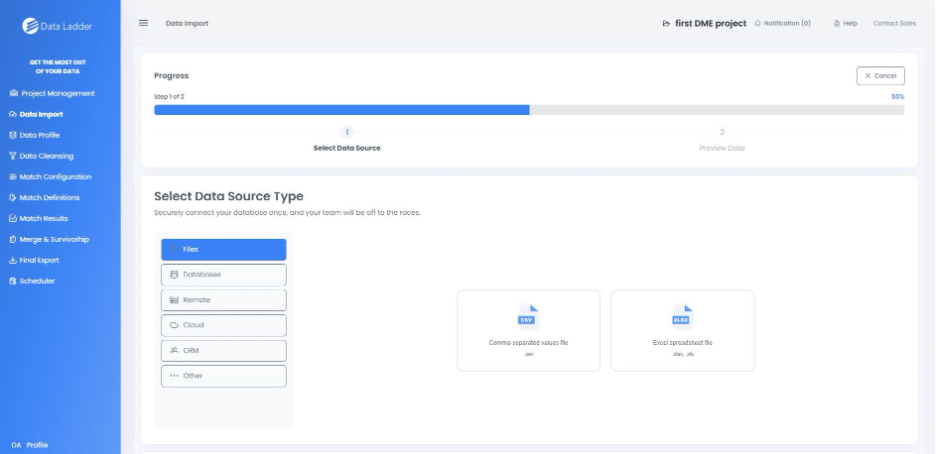
Task: Click the Step 1 of 2 text
Action: (169, 97)
